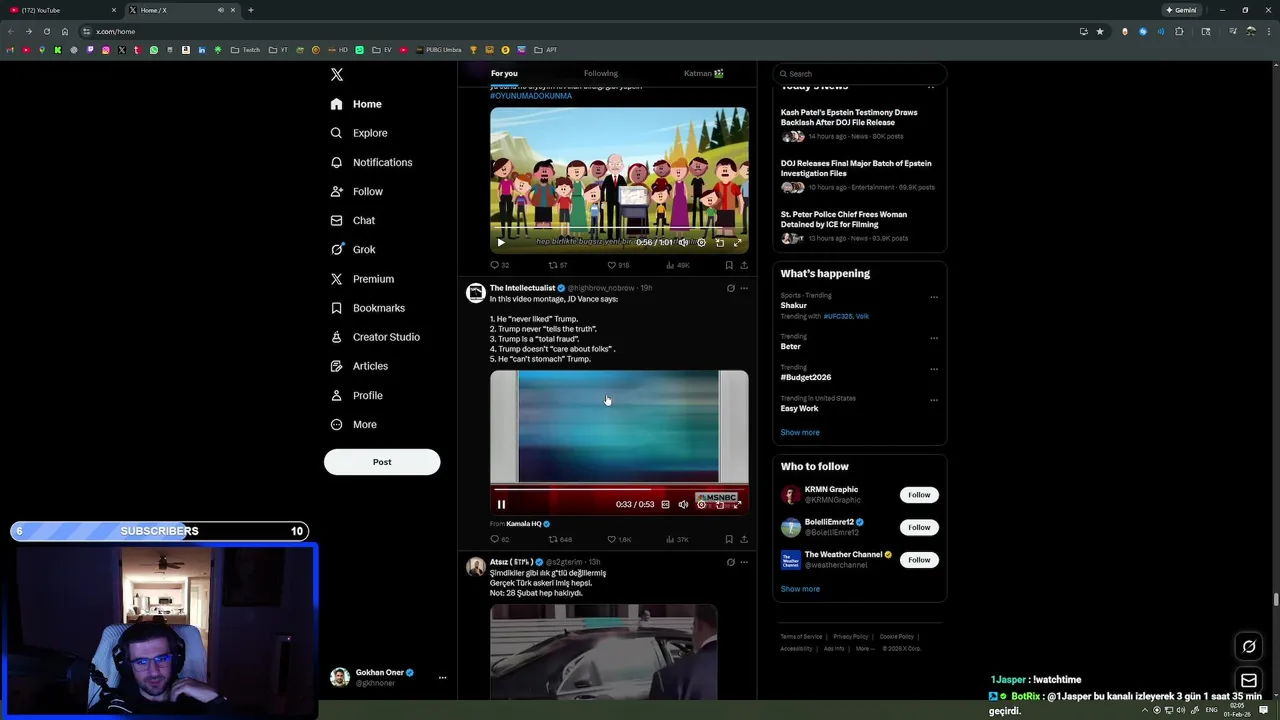The width and height of the screenshot is (1280, 720).
Task: Open Kamala HQ source link
Action: (x=524, y=524)
